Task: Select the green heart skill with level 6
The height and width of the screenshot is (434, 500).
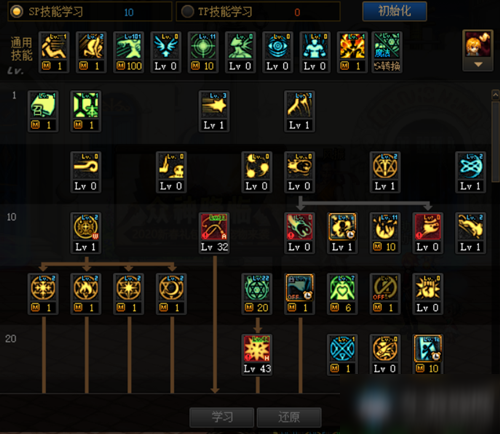Action: click(342, 294)
